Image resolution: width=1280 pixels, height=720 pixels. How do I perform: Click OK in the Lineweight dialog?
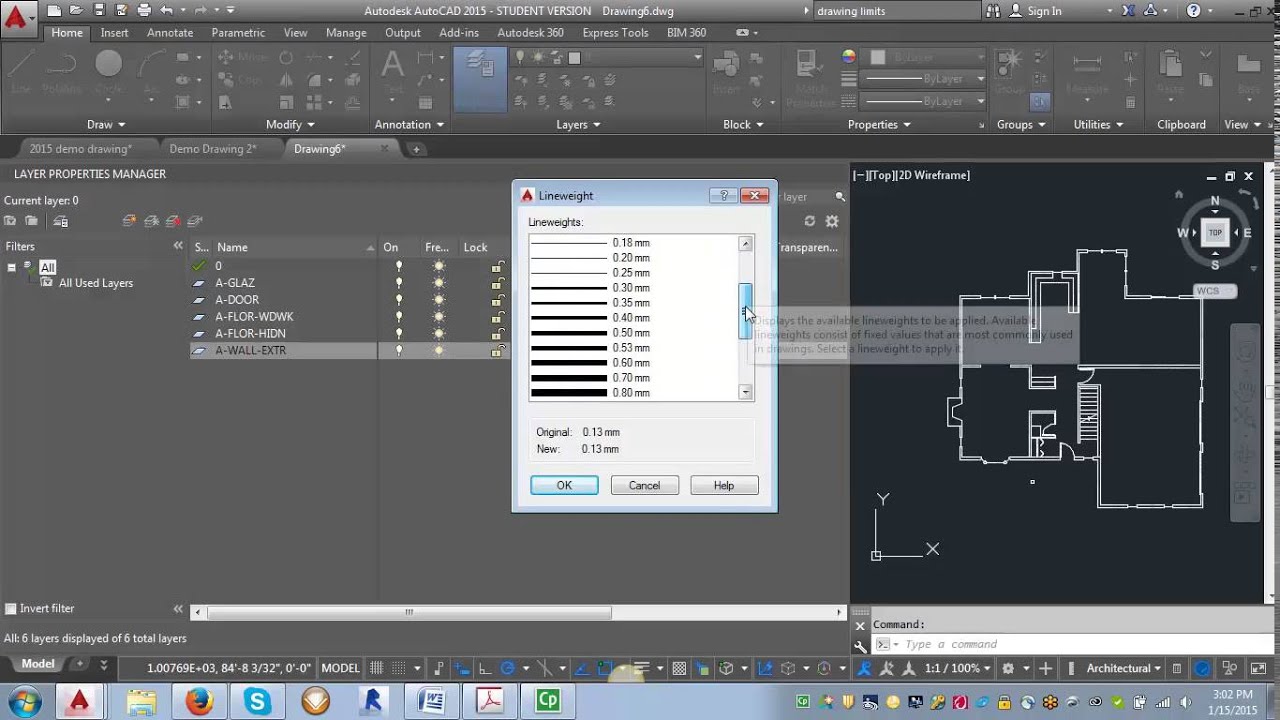(x=564, y=485)
